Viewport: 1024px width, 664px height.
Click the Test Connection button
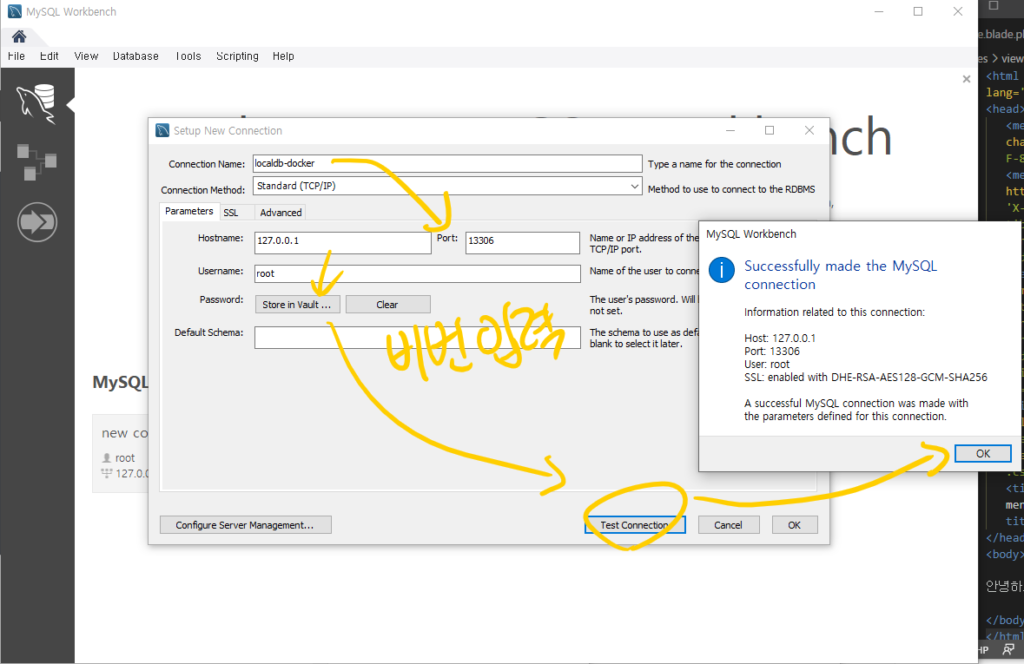635,525
